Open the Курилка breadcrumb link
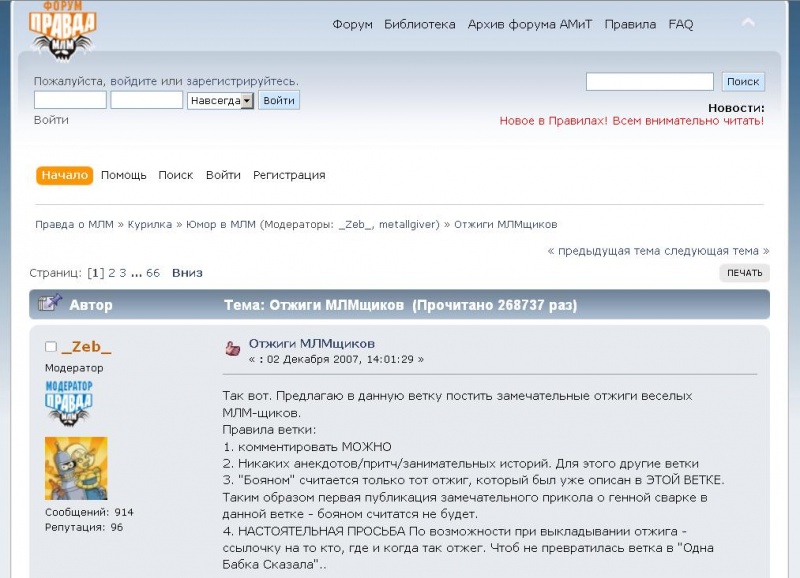Image resolution: width=800 pixels, height=578 pixels. (x=150, y=224)
